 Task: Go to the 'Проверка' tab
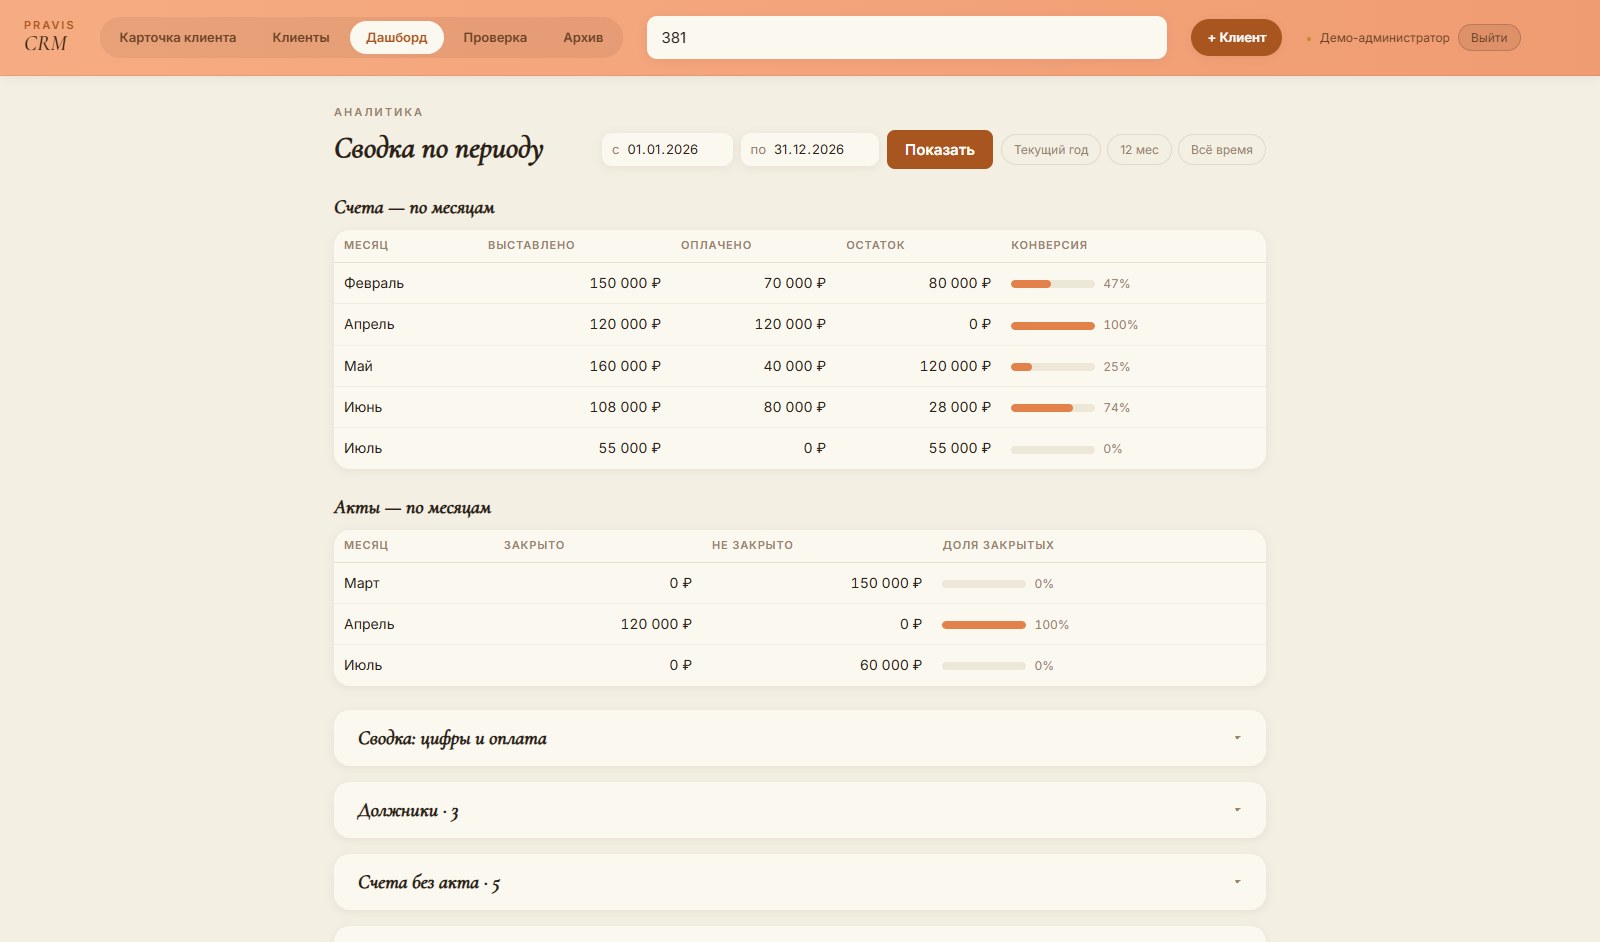[x=495, y=38]
